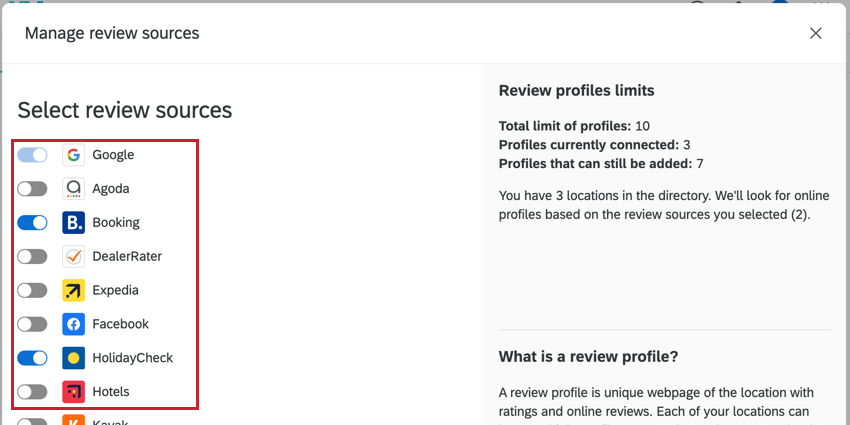Click the DealerRater logo icon

(73, 257)
